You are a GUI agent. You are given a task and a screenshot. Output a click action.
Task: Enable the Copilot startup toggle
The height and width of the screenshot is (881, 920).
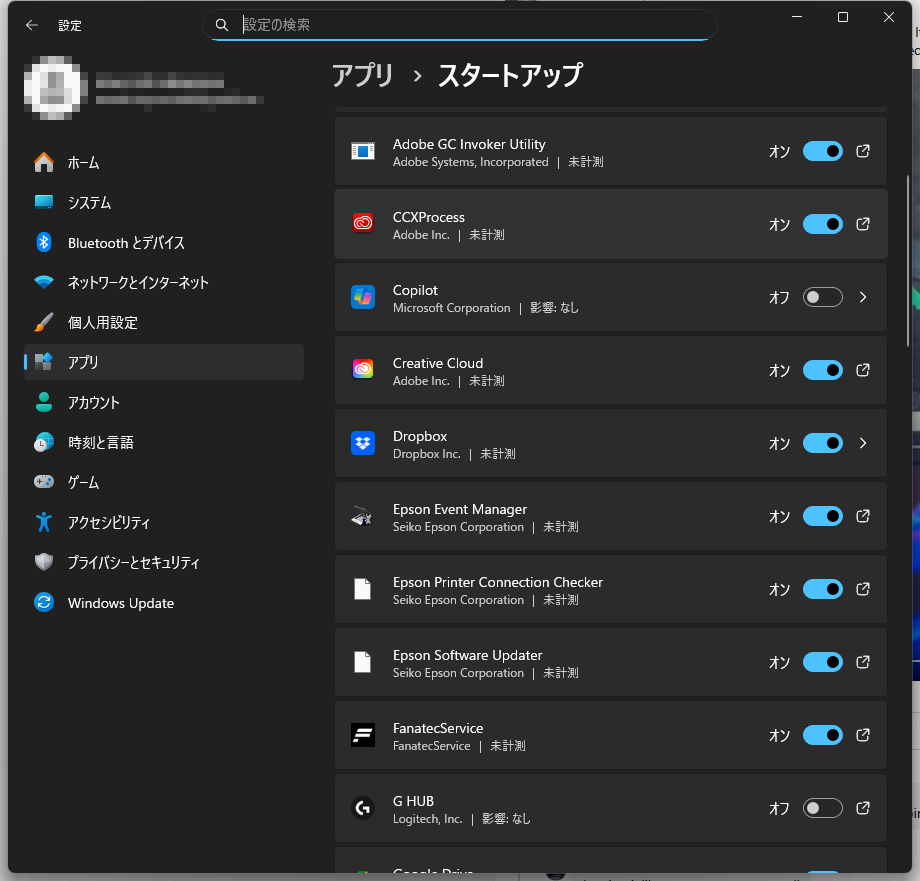point(822,297)
